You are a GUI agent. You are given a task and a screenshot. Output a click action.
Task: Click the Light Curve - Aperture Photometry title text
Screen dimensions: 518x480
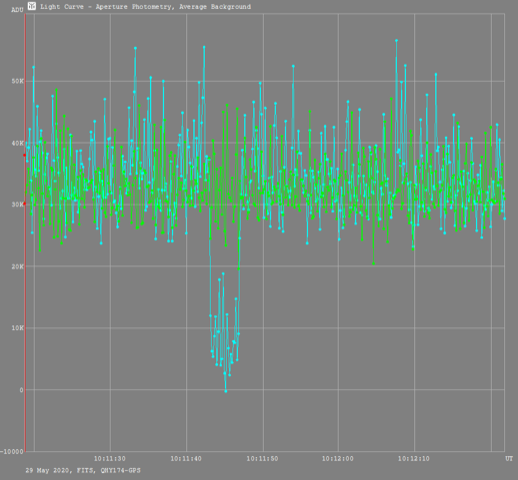pyautogui.click(x=146, y=7)
